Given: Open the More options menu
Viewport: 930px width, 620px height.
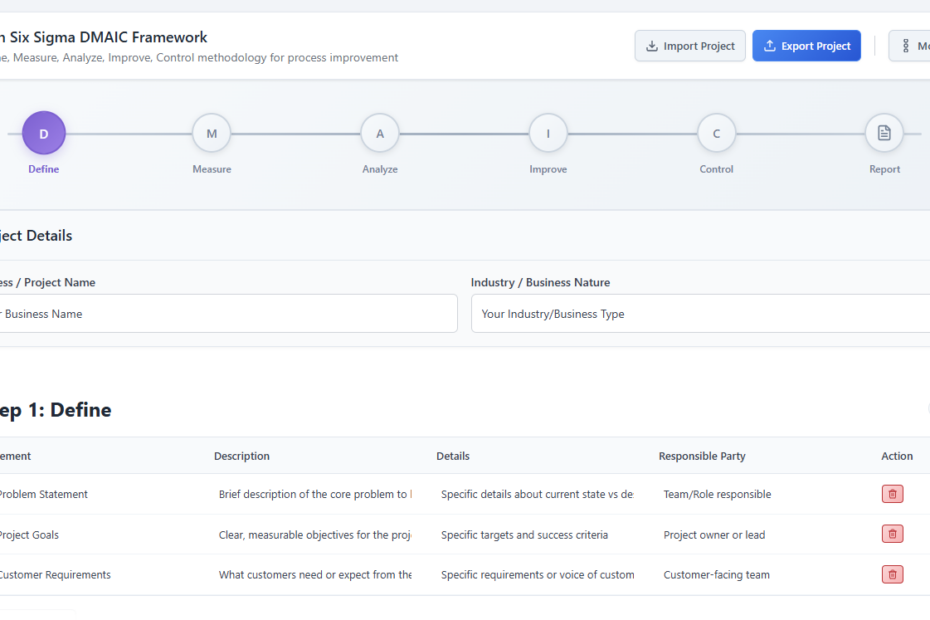Looking at the screenshot, I should 910,46.
